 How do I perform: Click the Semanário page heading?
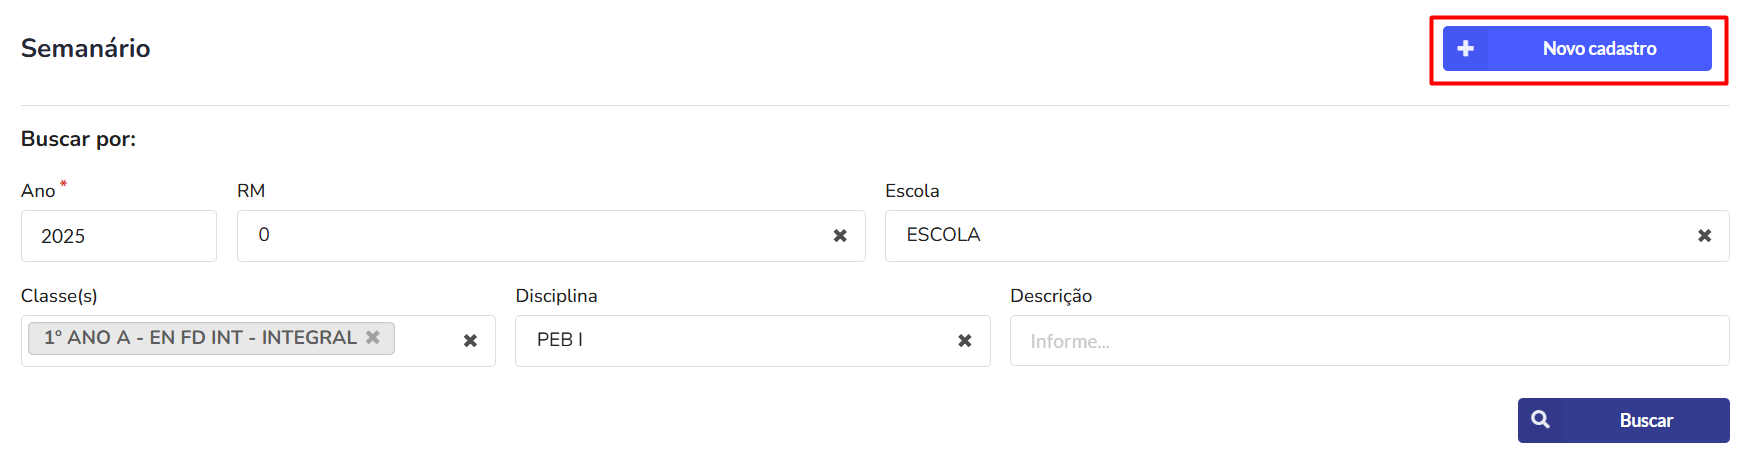86,48
